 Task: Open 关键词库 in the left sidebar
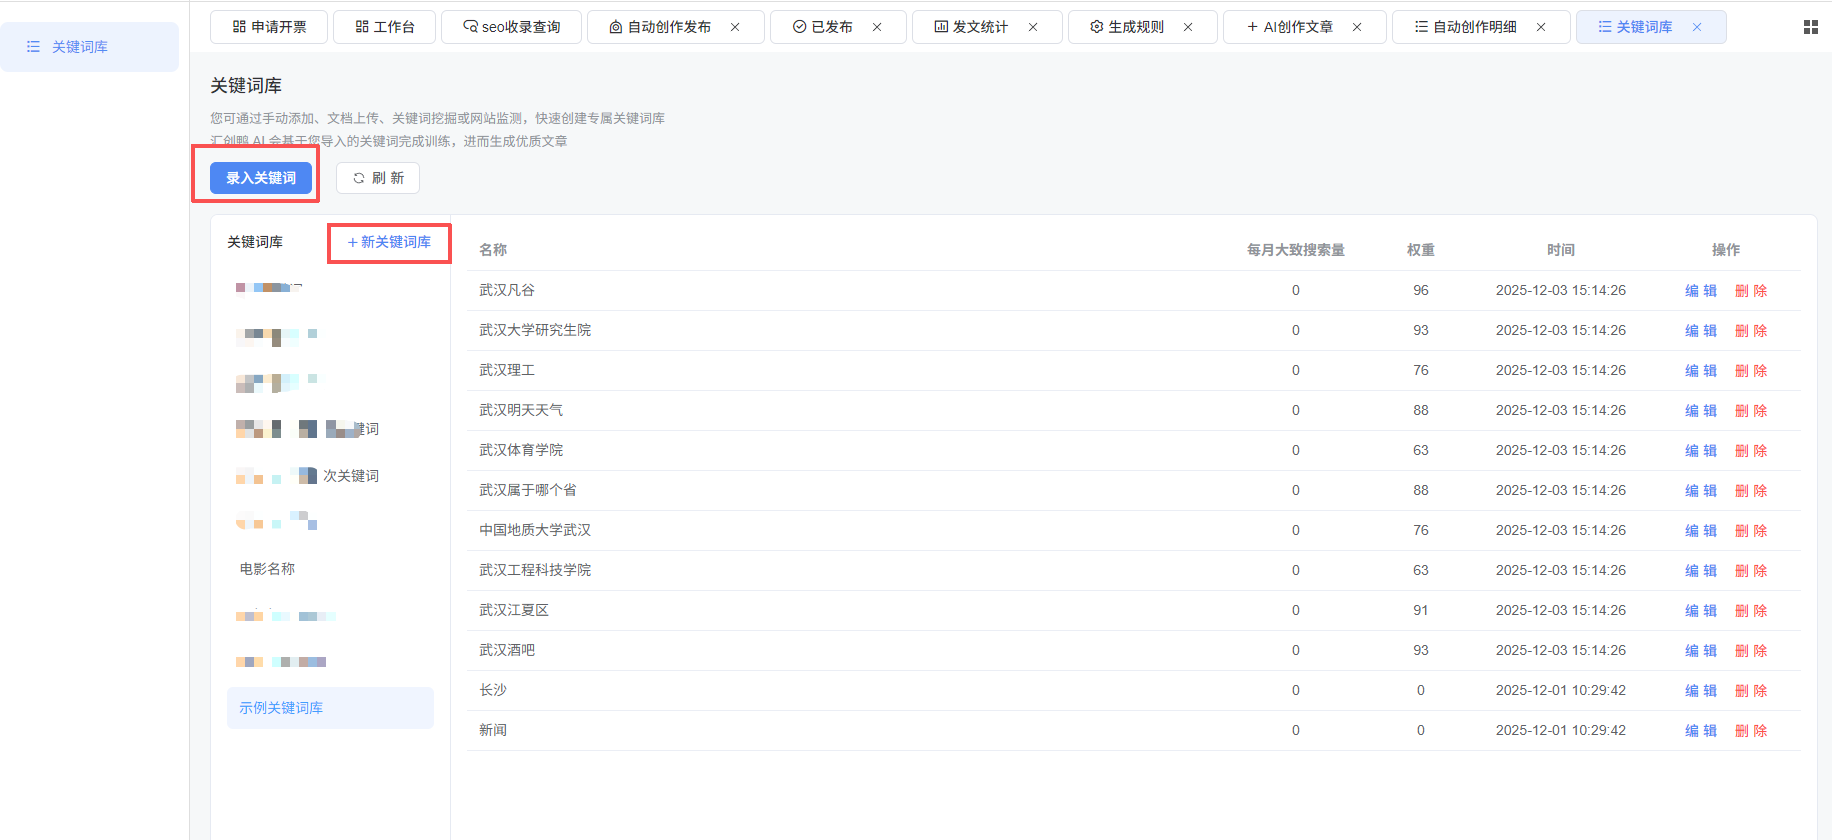coord(79,47)
